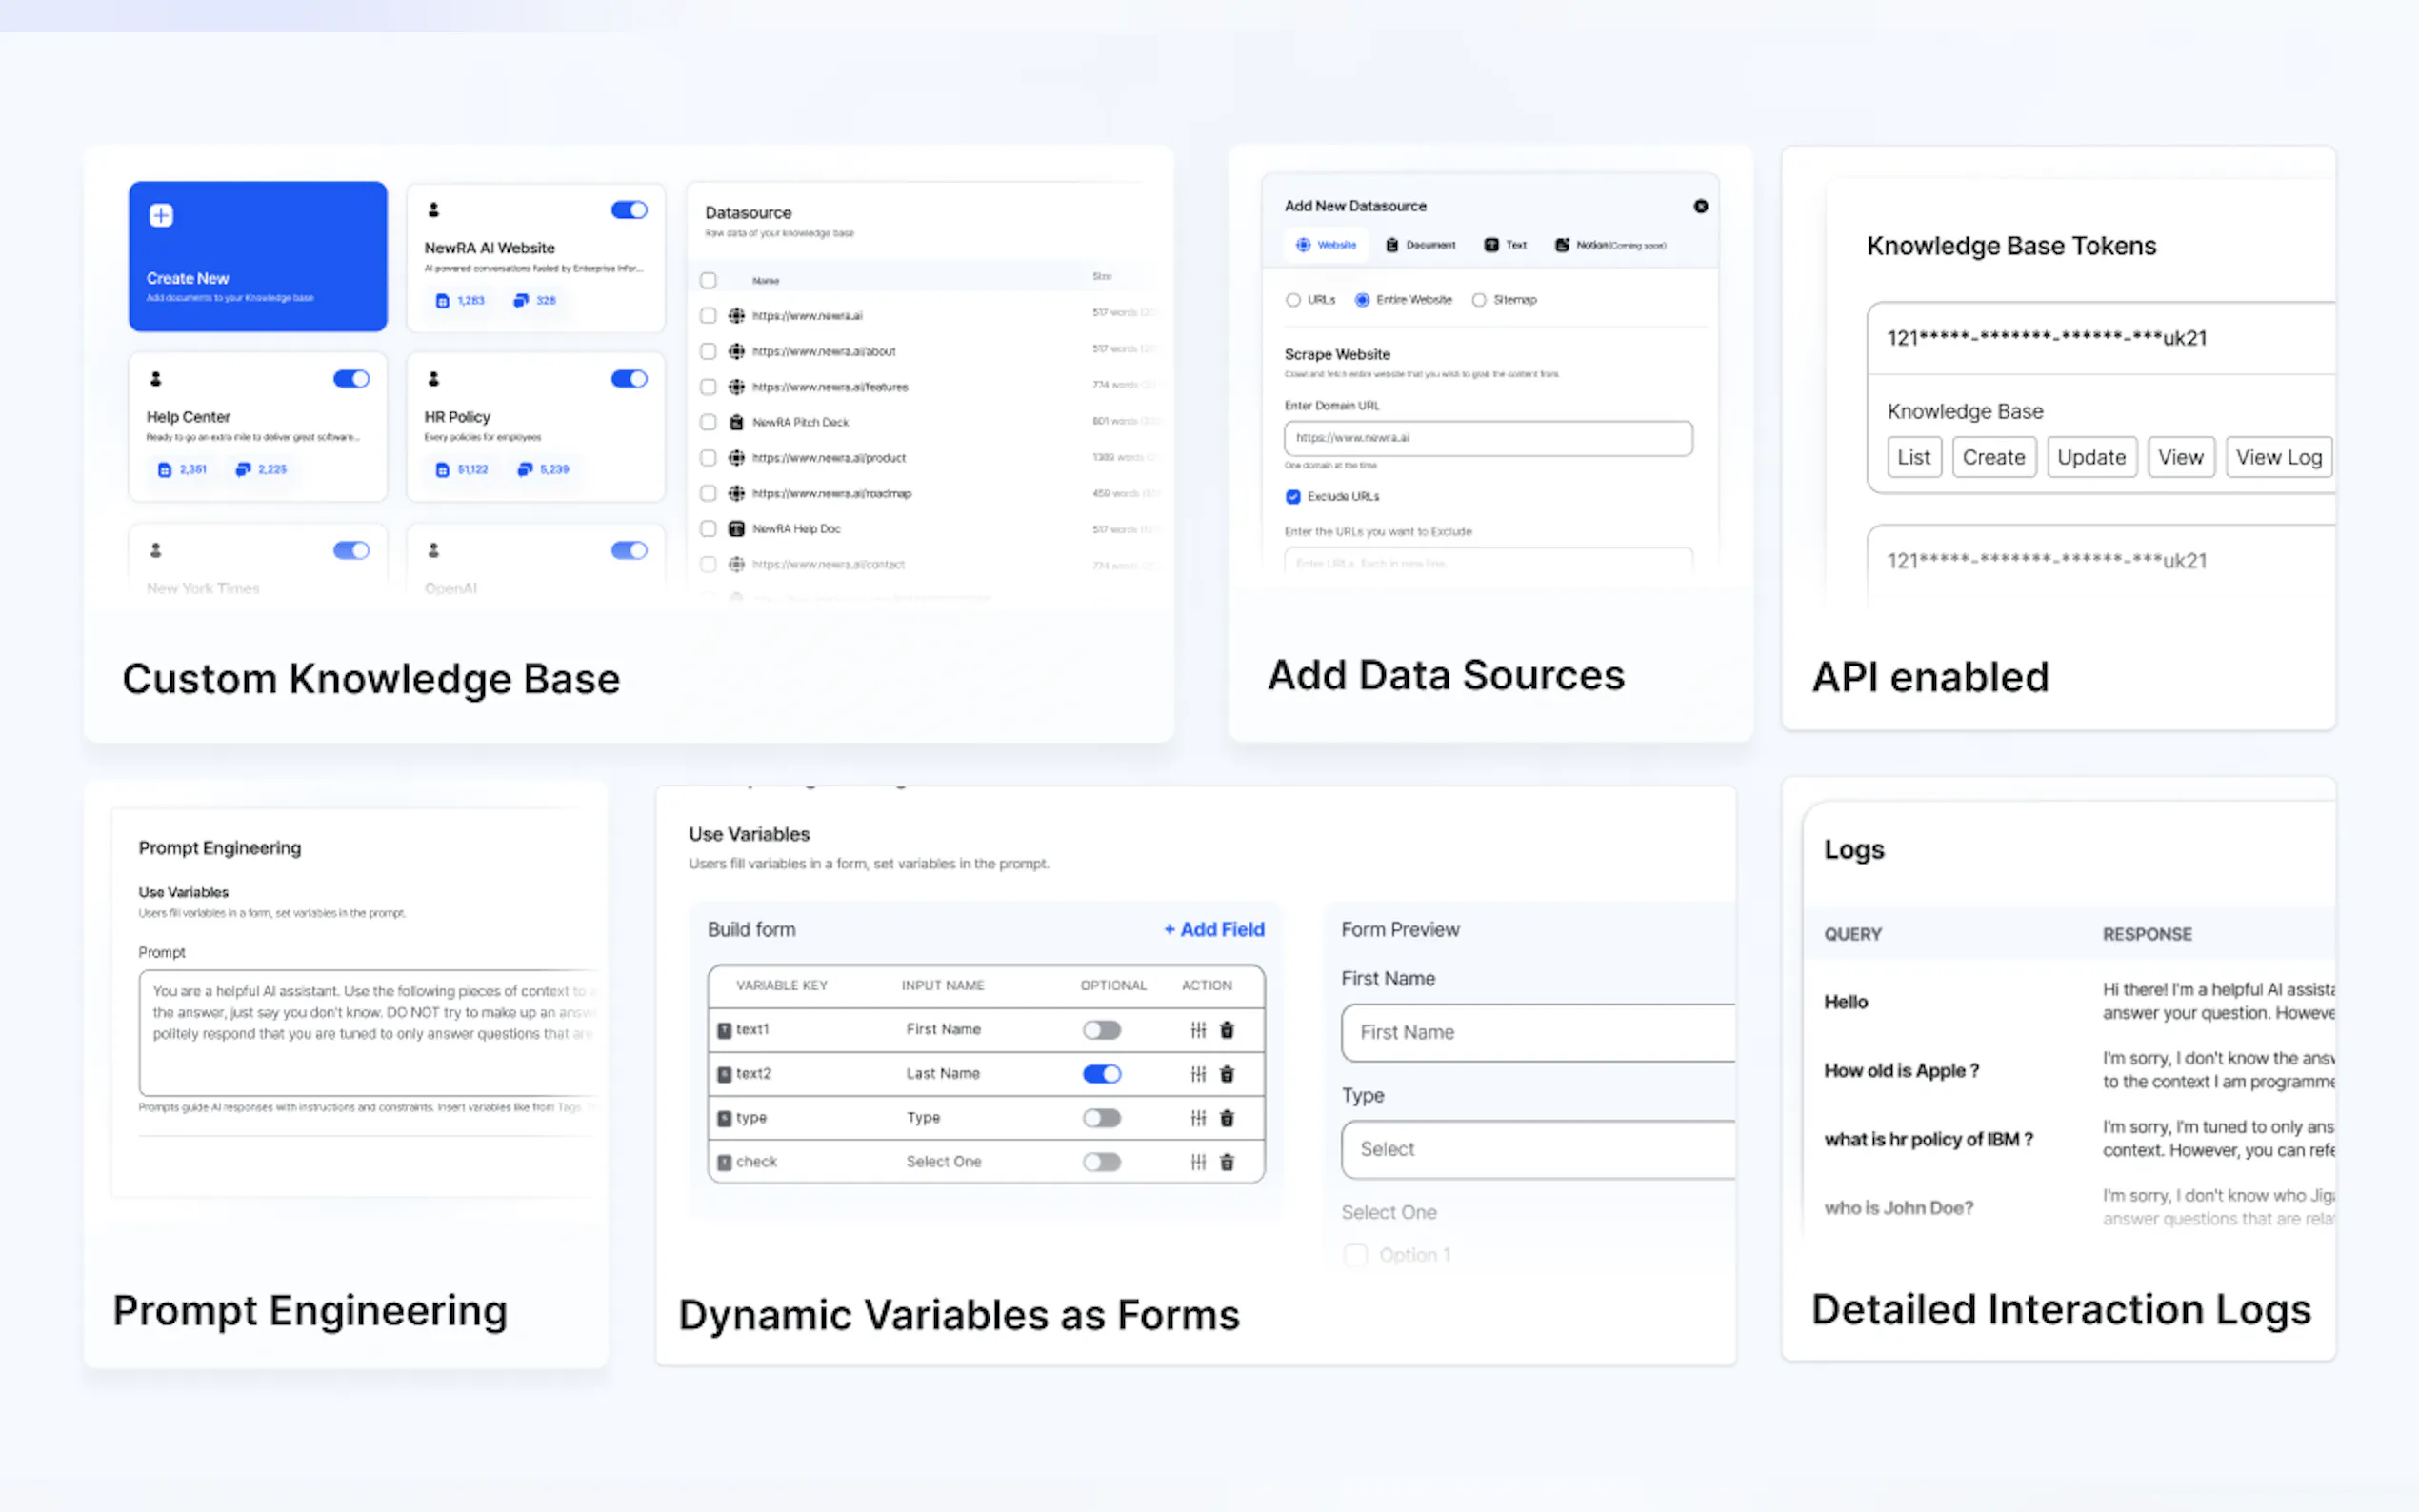Click the trash icon in check row
The width and height of the screenshot is (2419, 1512).
(1227, 1162)
